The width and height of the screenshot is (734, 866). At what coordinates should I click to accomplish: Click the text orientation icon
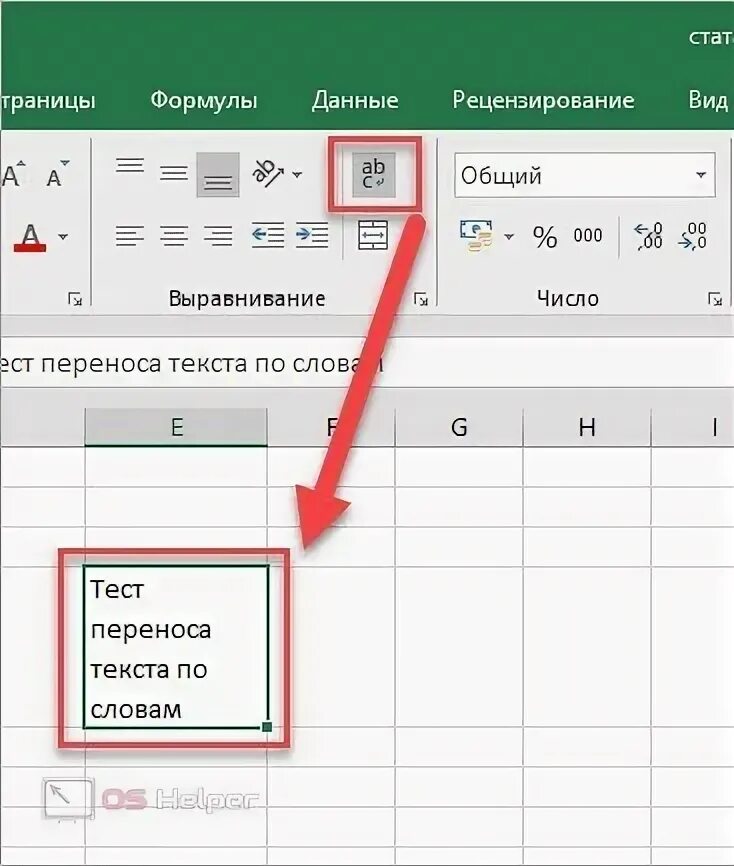tap(268, 173)
